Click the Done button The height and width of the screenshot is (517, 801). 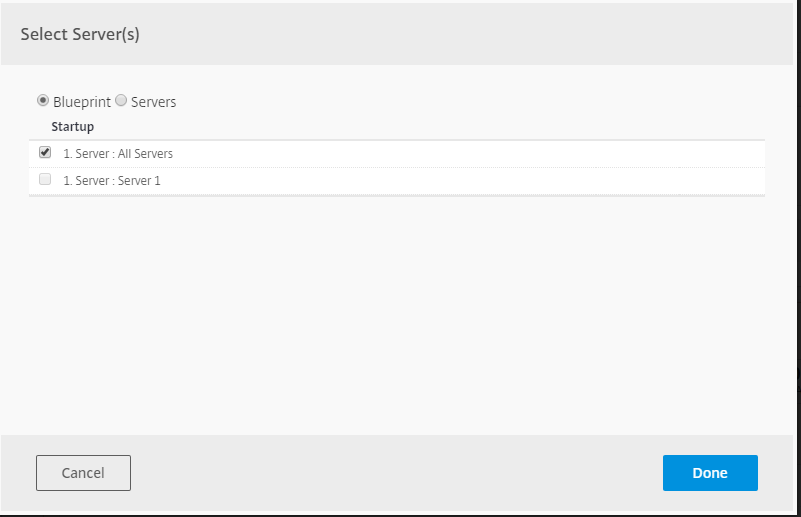pos(710,473)
